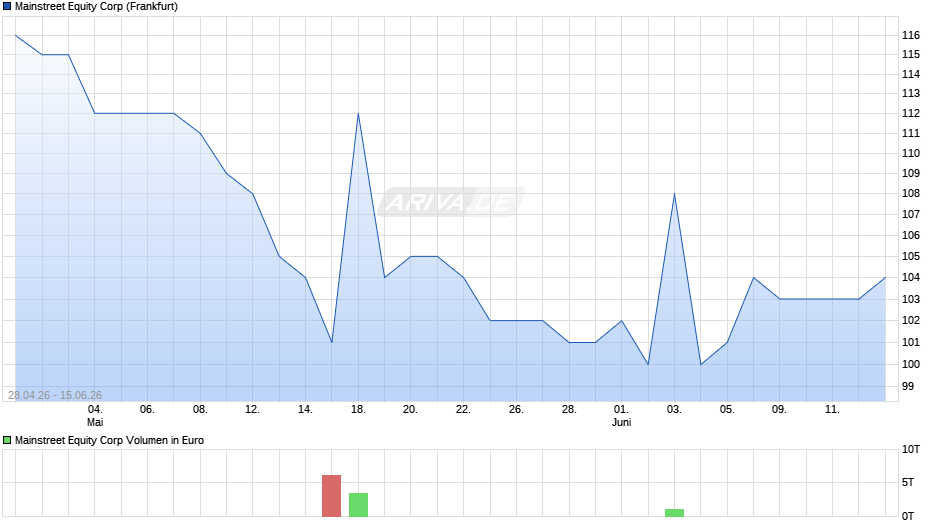
Task: Click the price axis label 105
Action: (911, 257)
